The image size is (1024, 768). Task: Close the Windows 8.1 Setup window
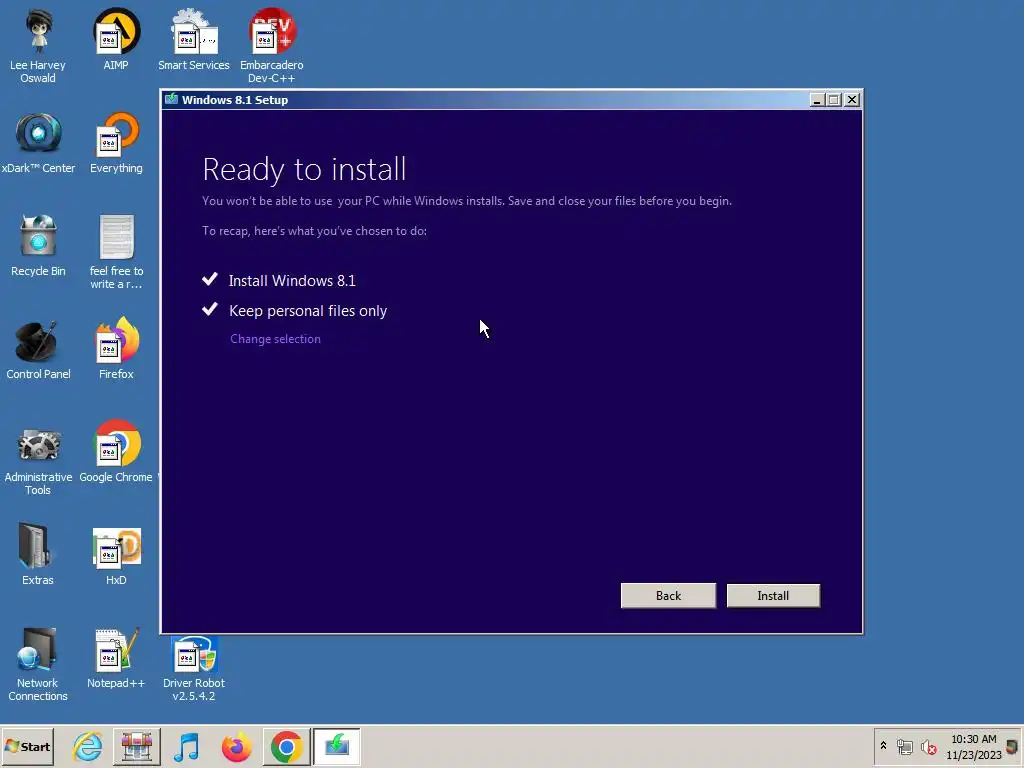point(852,100)
